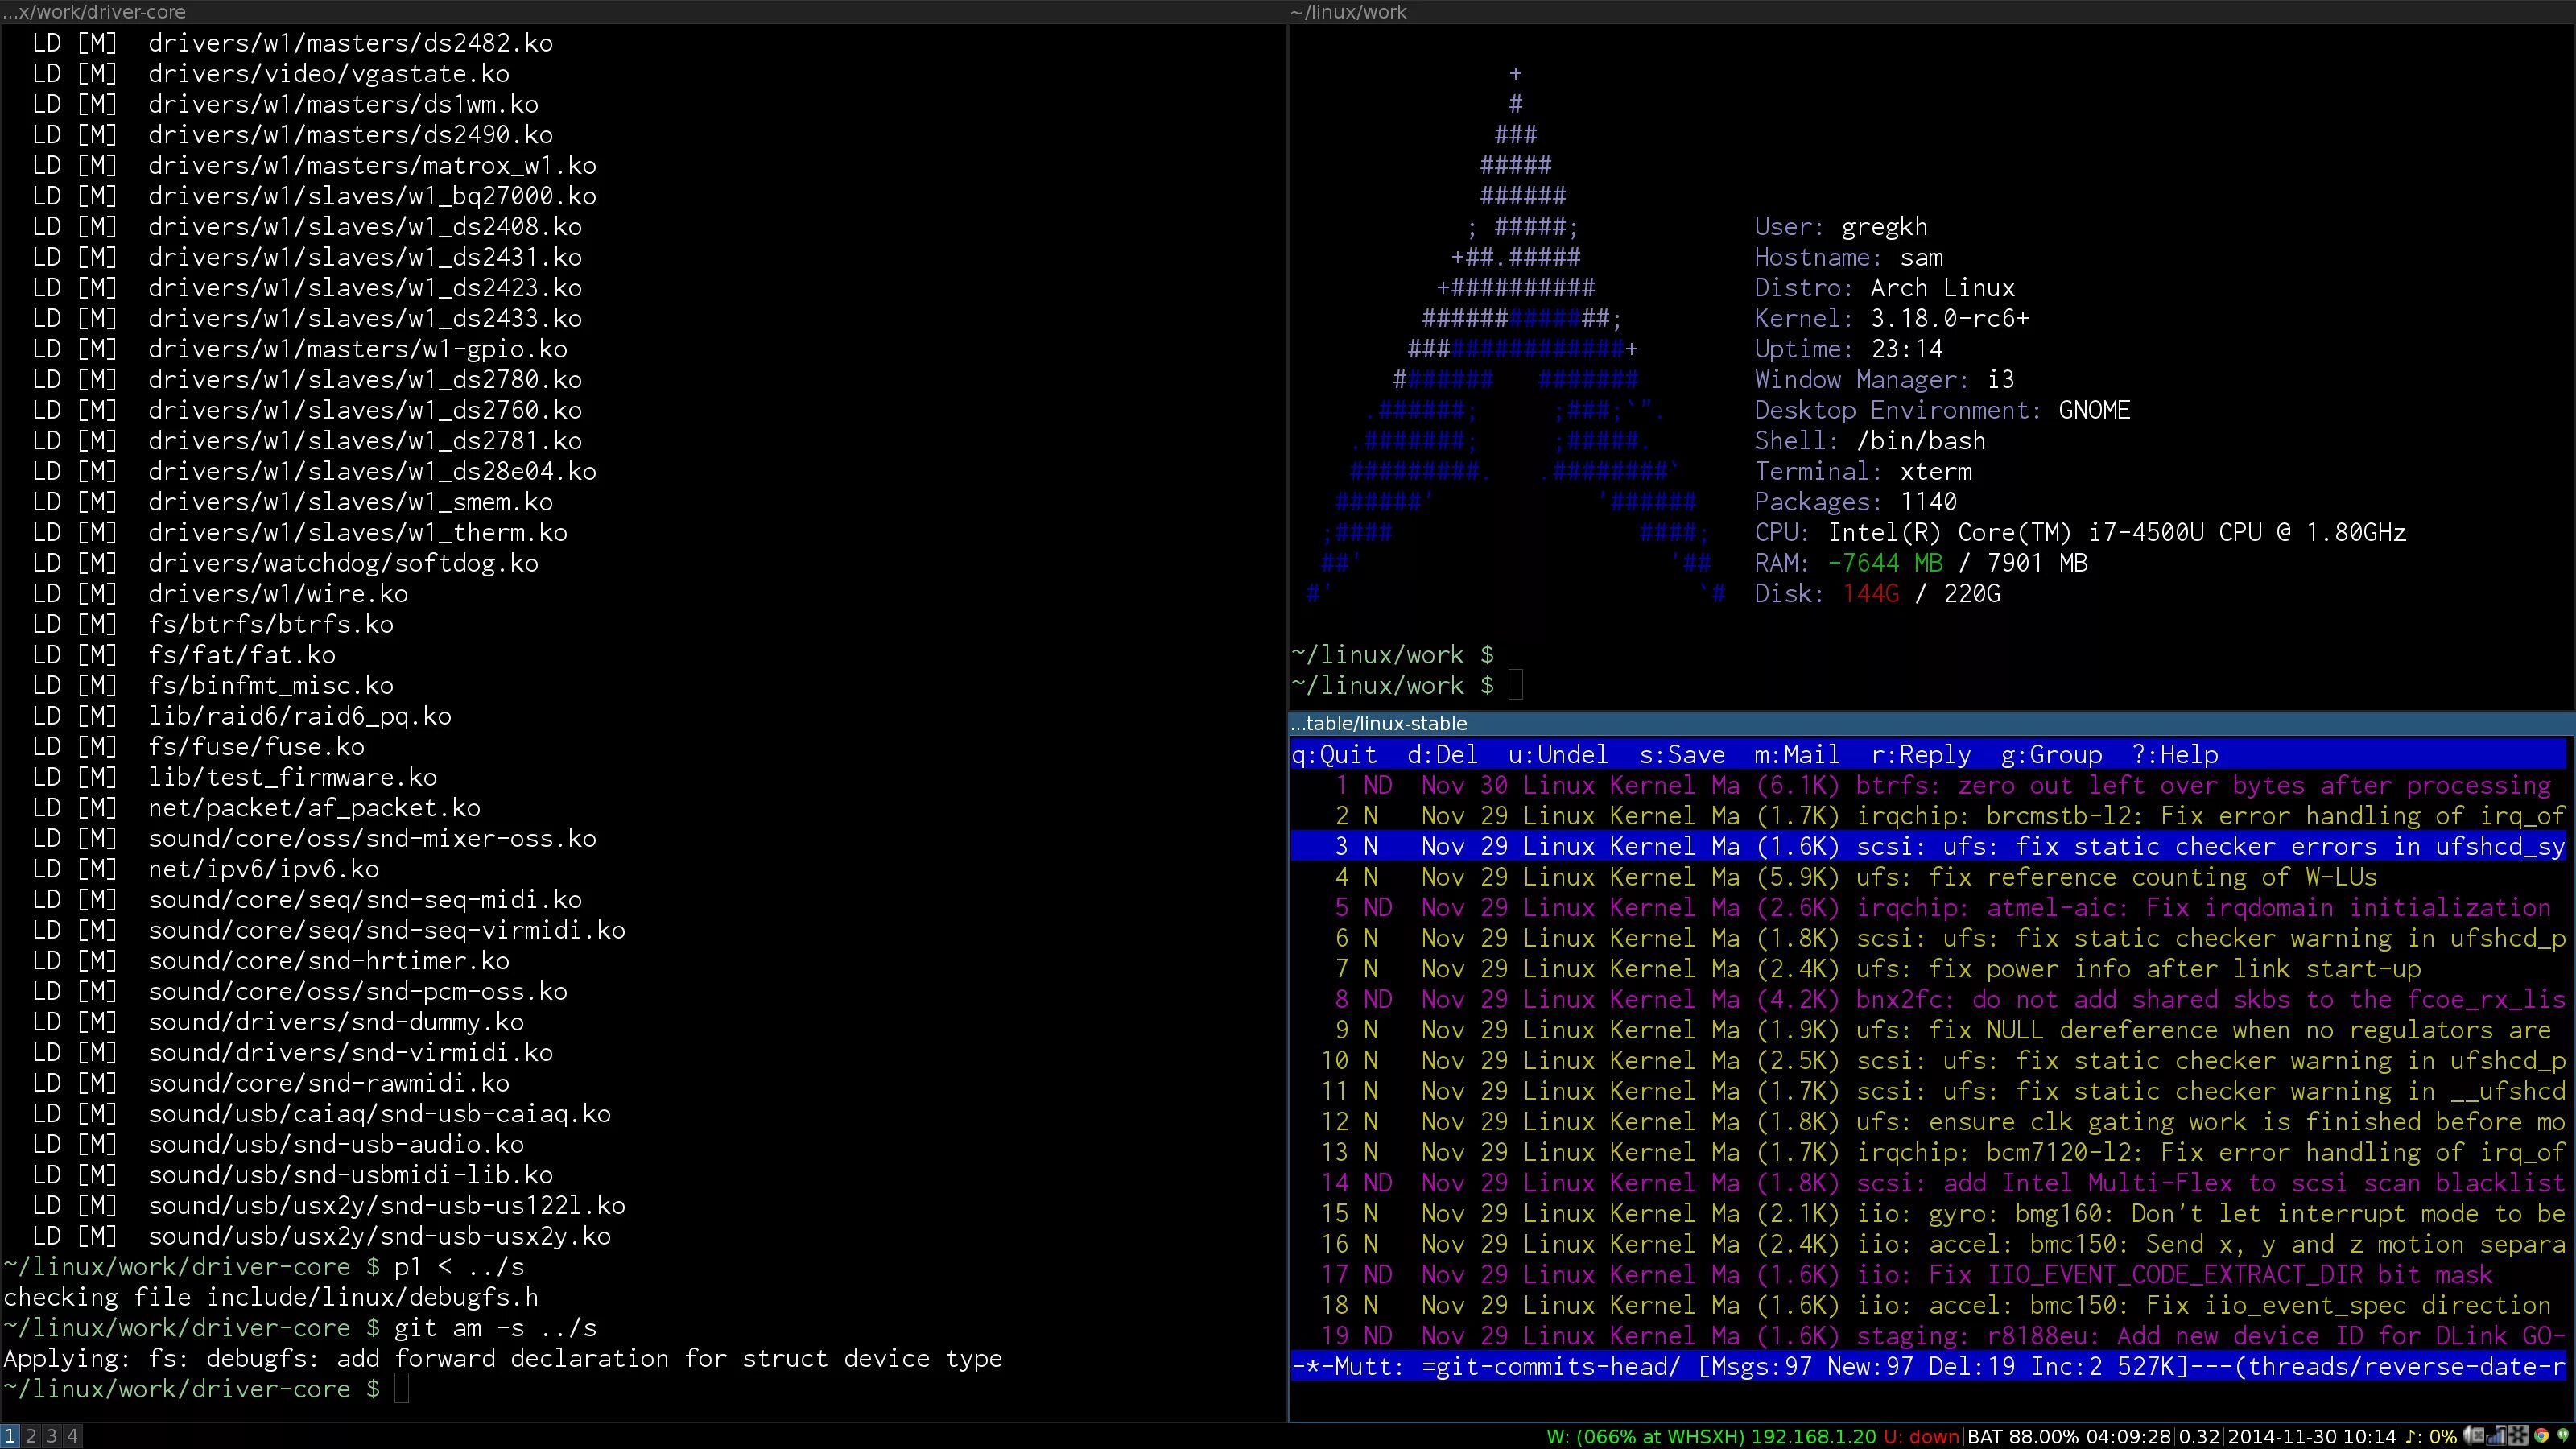Click d:Del in mutt's help bar

pyautogui.click(x=1442, y=755)
